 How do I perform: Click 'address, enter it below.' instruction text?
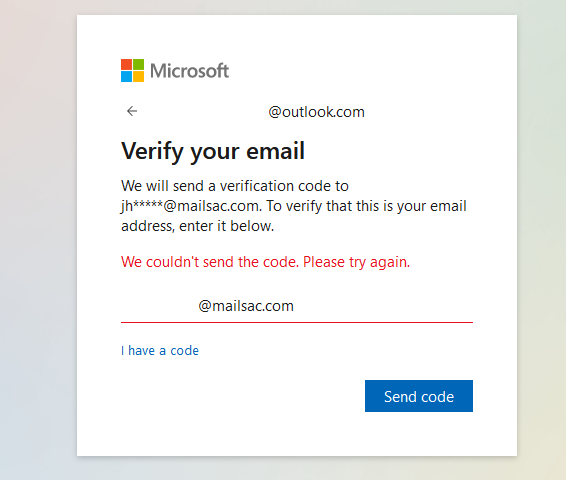[x=197, y=226]
